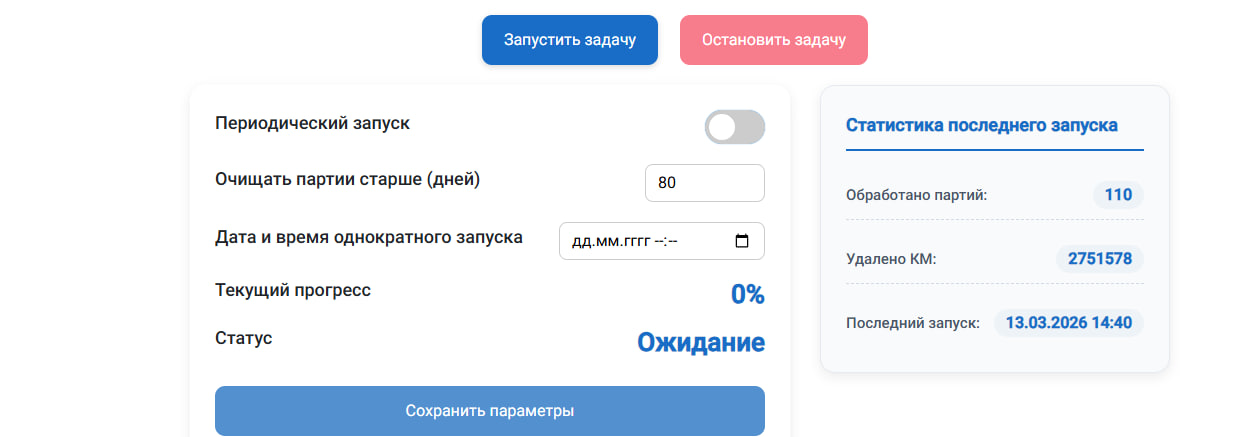Click the Удалено КМ label
Image resolution: width=1260 pixels, height=437 pixels.
[891, 260]
